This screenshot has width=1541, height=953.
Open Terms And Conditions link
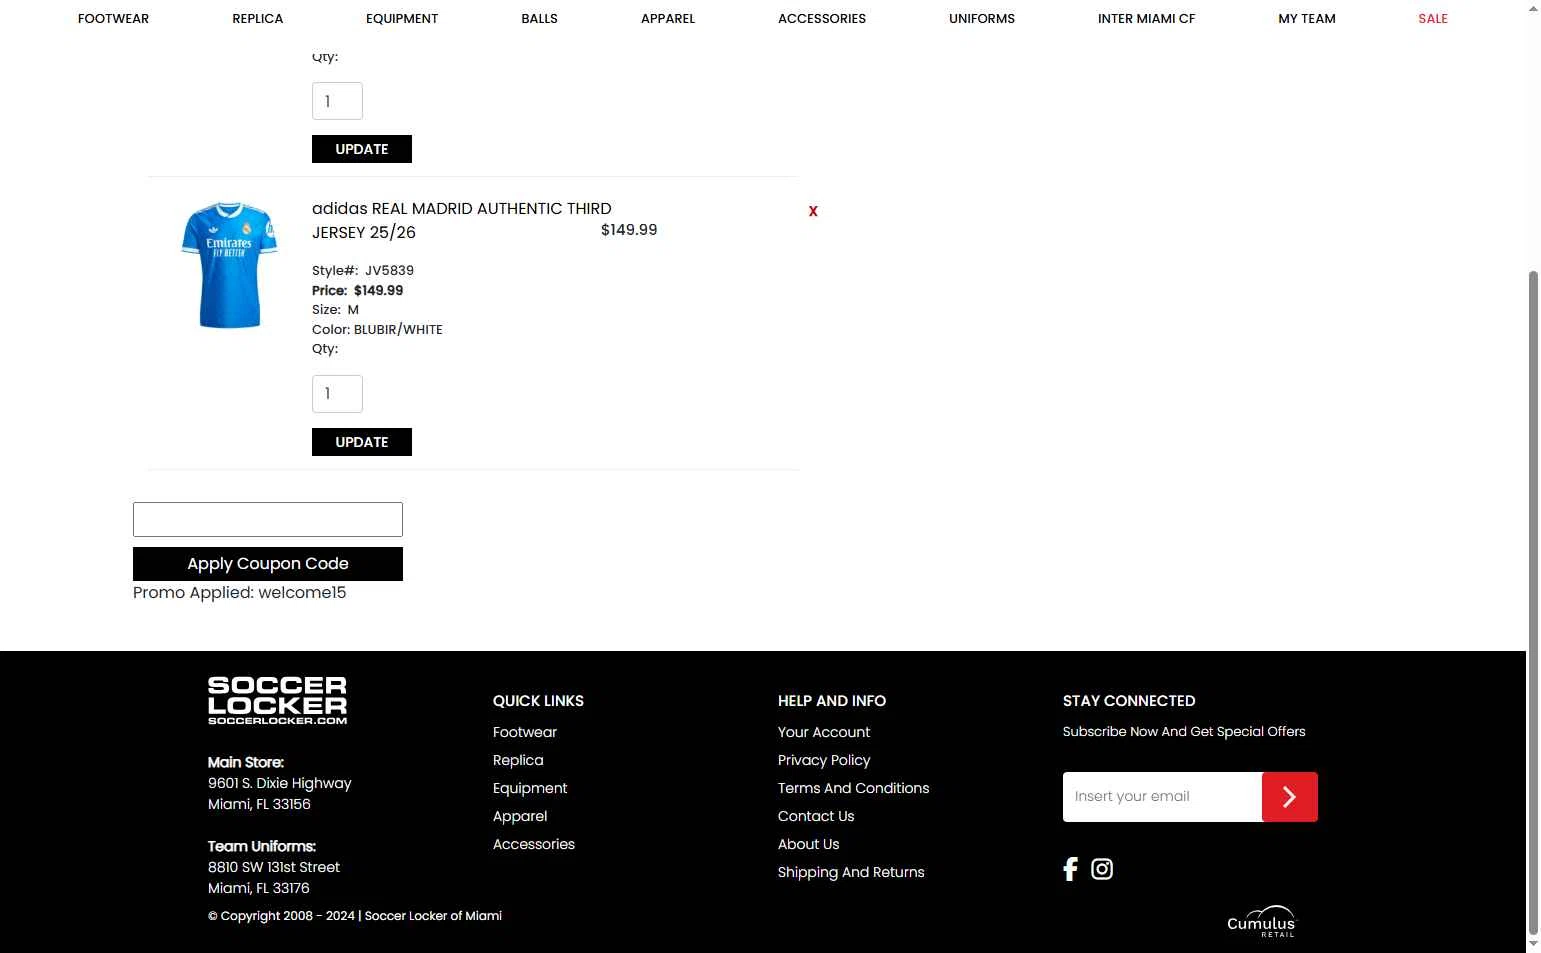854,788
